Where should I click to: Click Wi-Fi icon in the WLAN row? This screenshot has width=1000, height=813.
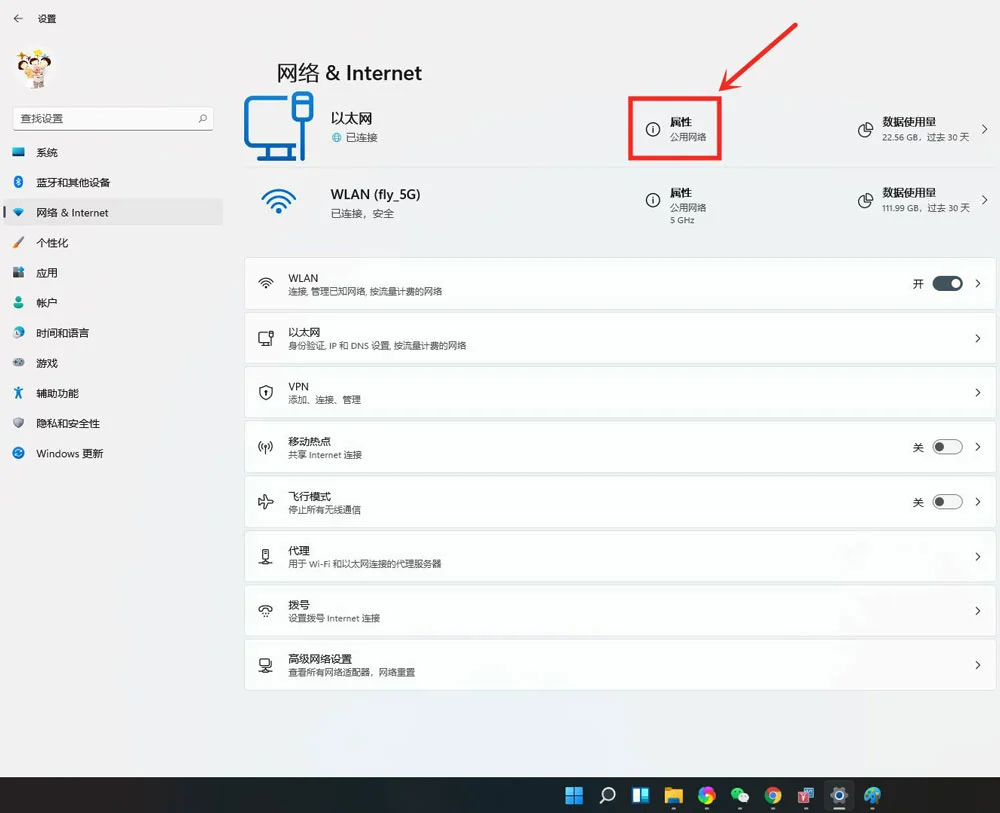coord(265,283)
